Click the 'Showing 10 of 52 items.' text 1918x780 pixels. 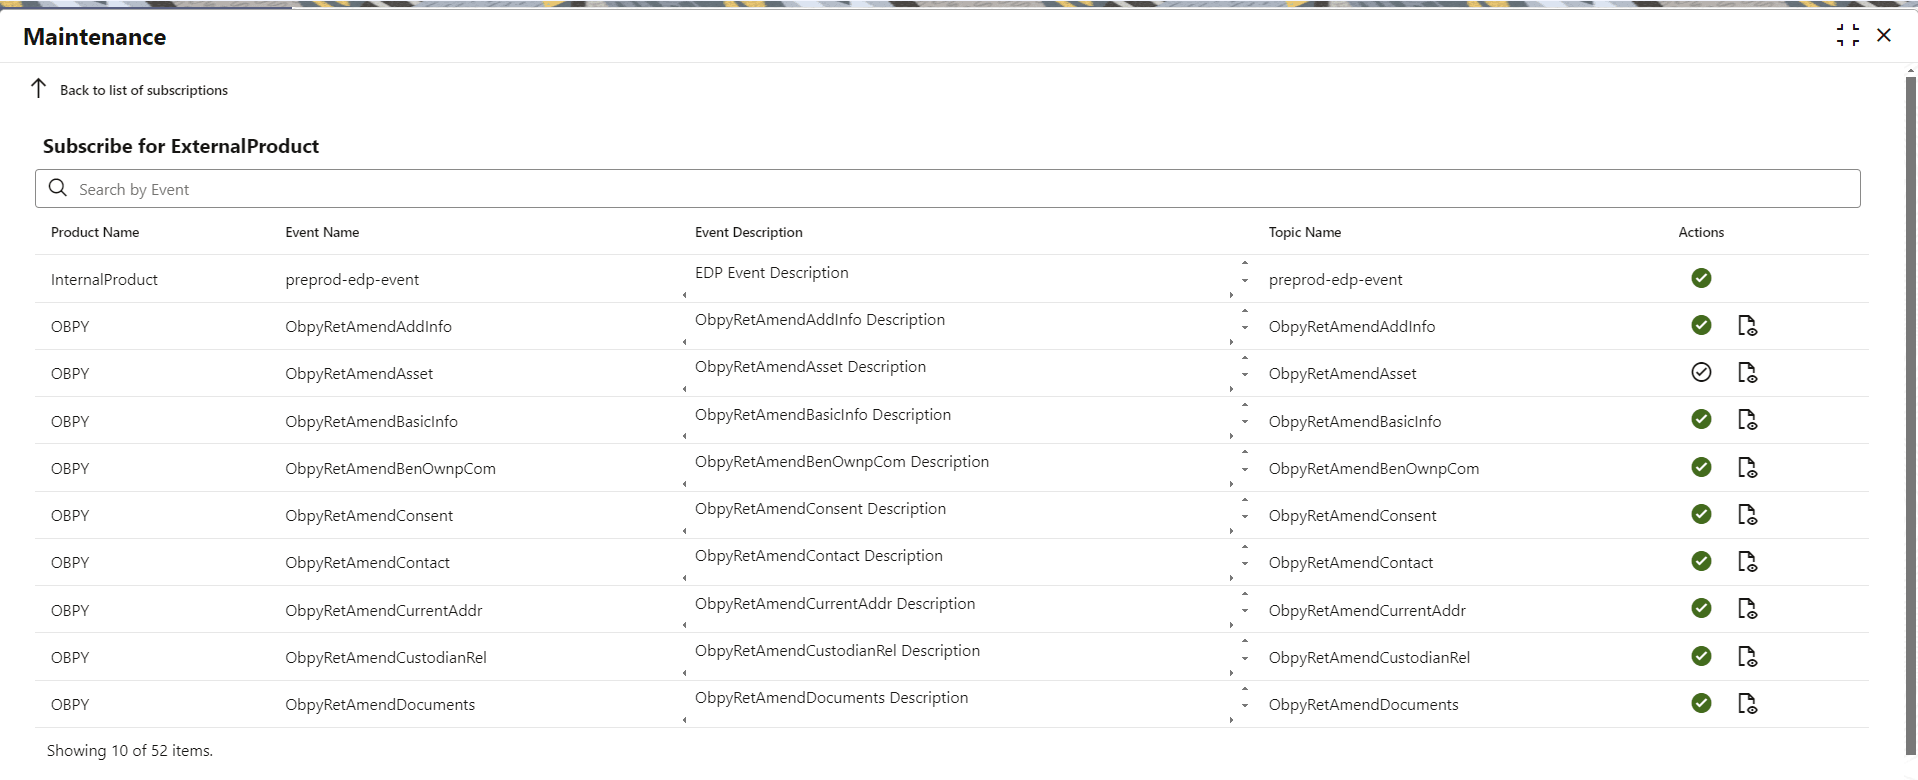pos(130,751)
